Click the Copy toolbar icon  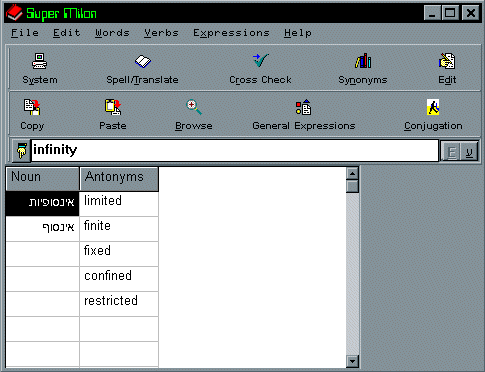coord(32,107)
